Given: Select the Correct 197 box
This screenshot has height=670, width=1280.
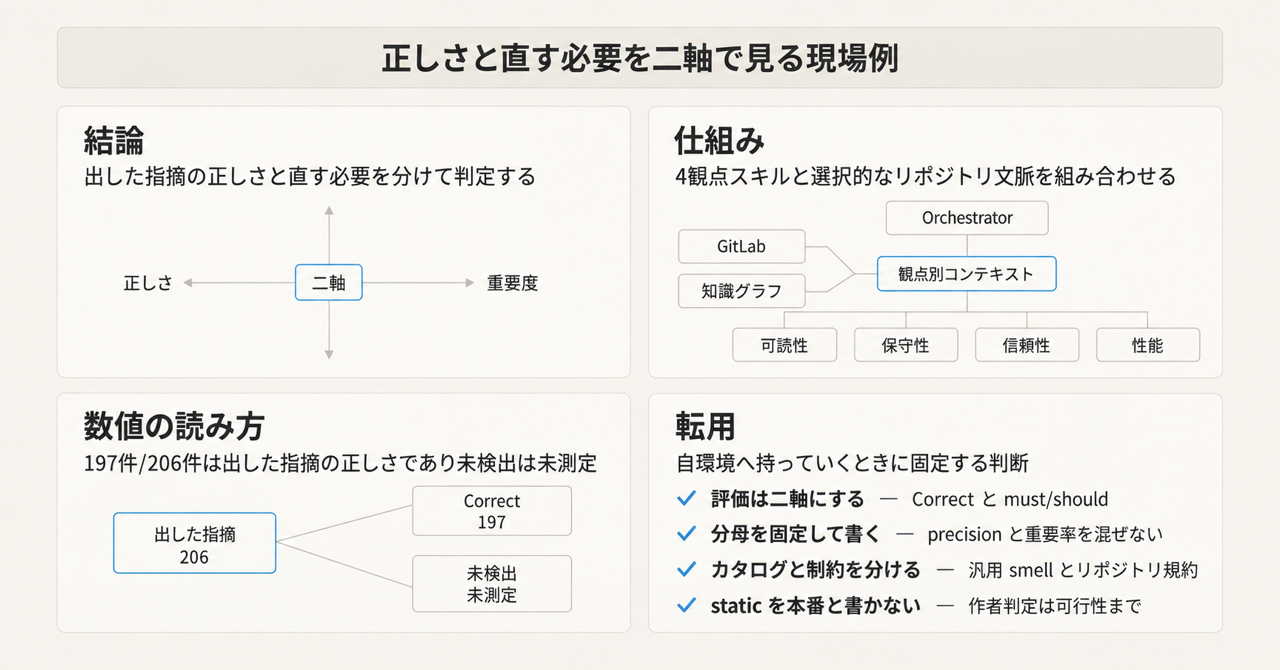Looking at the screenshot, I should [492, 511].
